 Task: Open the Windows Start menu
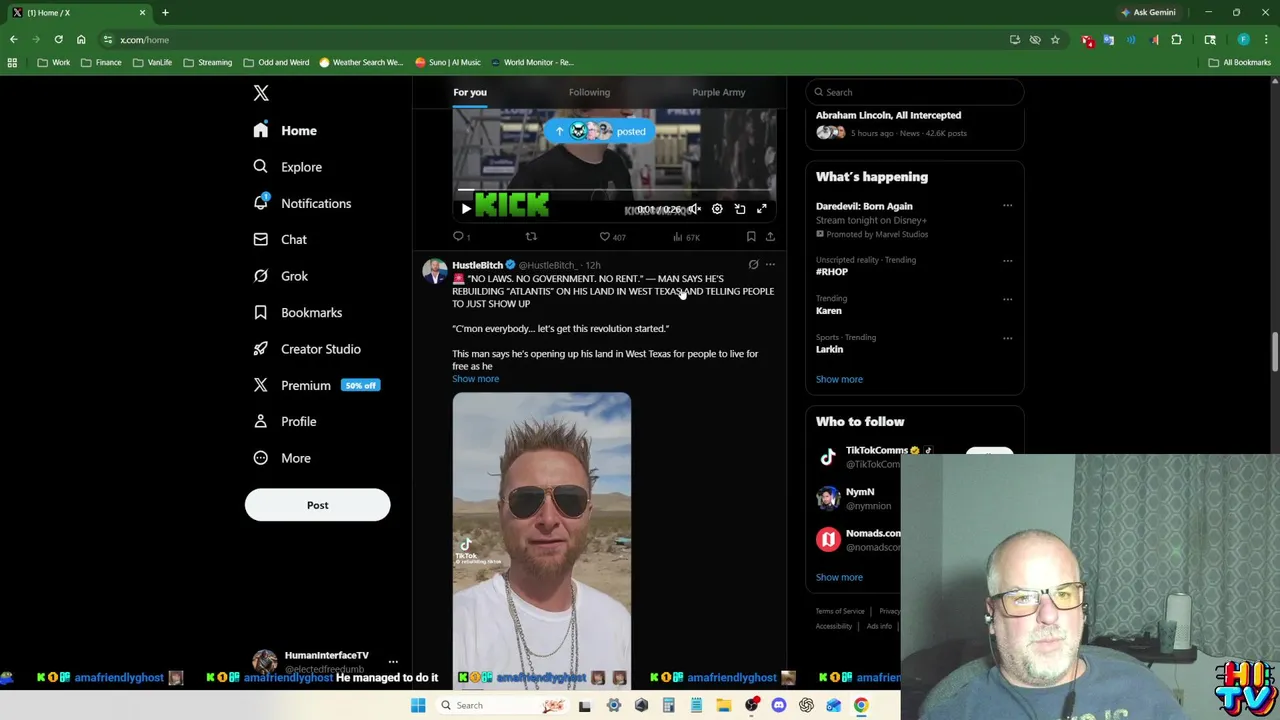coord(418,705)
